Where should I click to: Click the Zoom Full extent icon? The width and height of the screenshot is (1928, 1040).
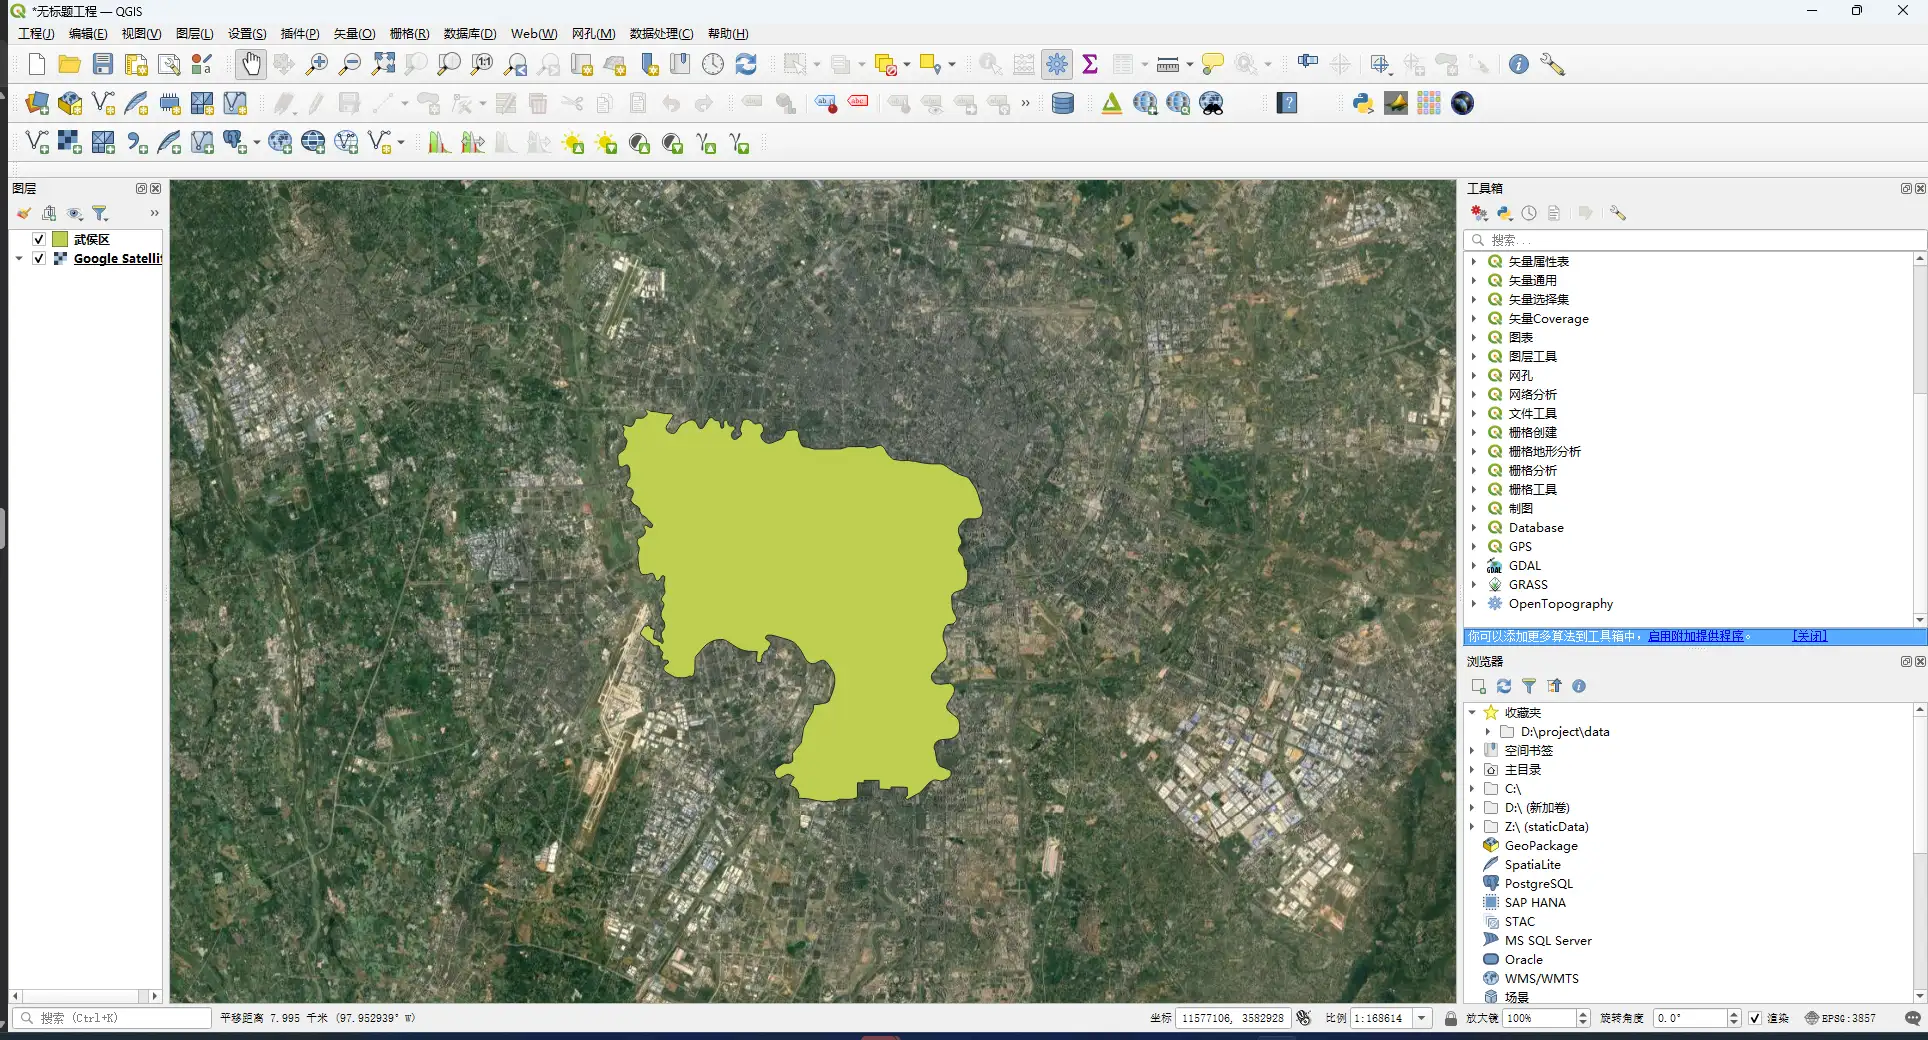click(383, 65)
